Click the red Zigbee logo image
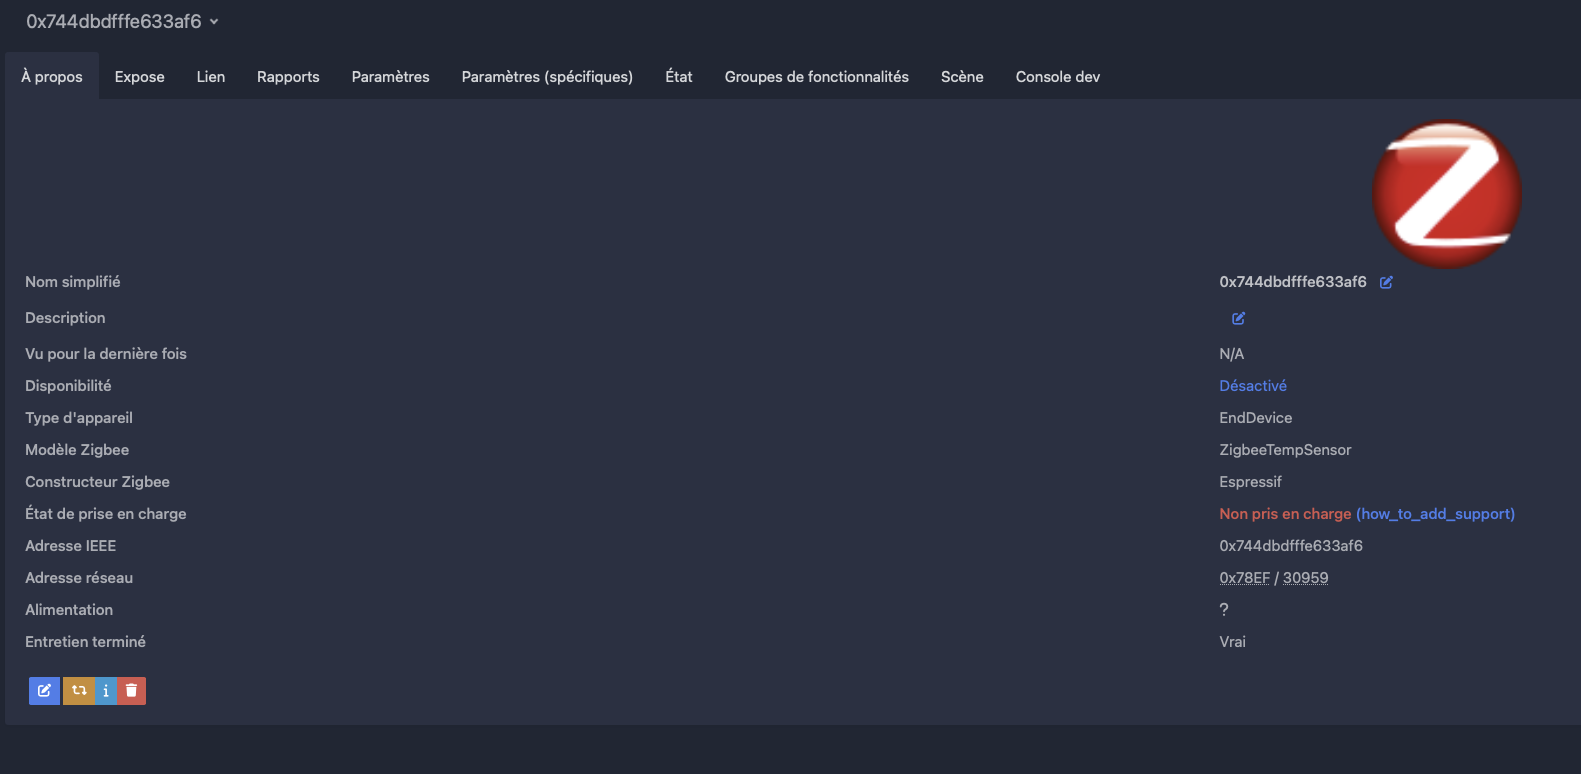 pyautogui.click(x=1446, y=195)
